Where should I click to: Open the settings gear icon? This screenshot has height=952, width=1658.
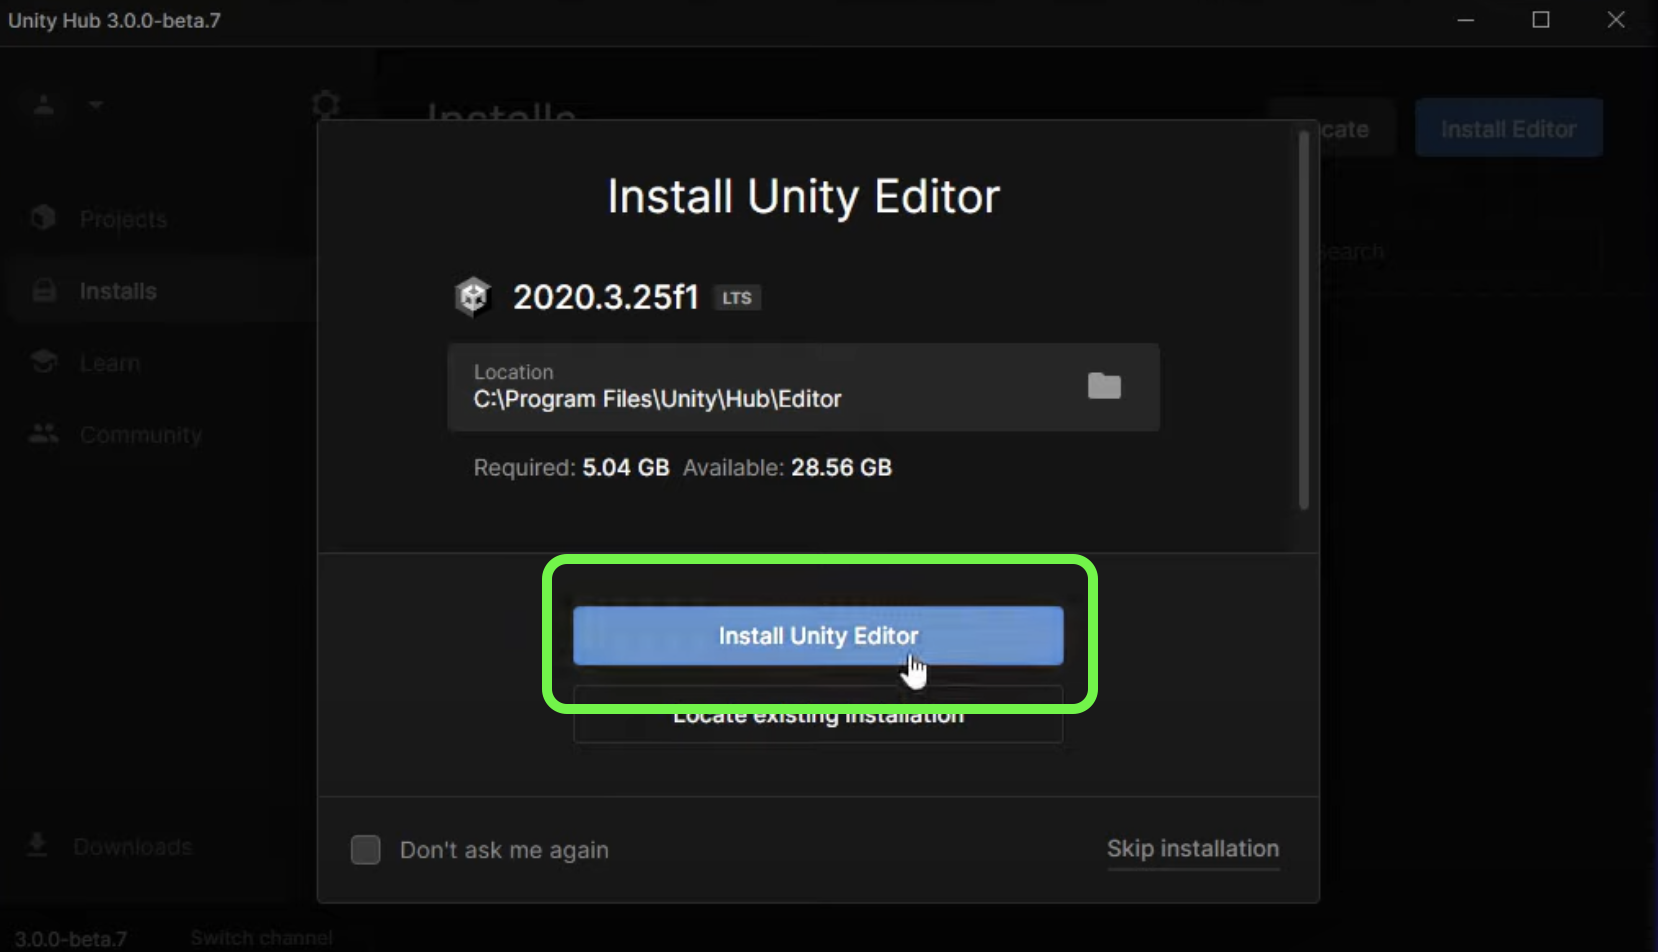pos(326,104)
